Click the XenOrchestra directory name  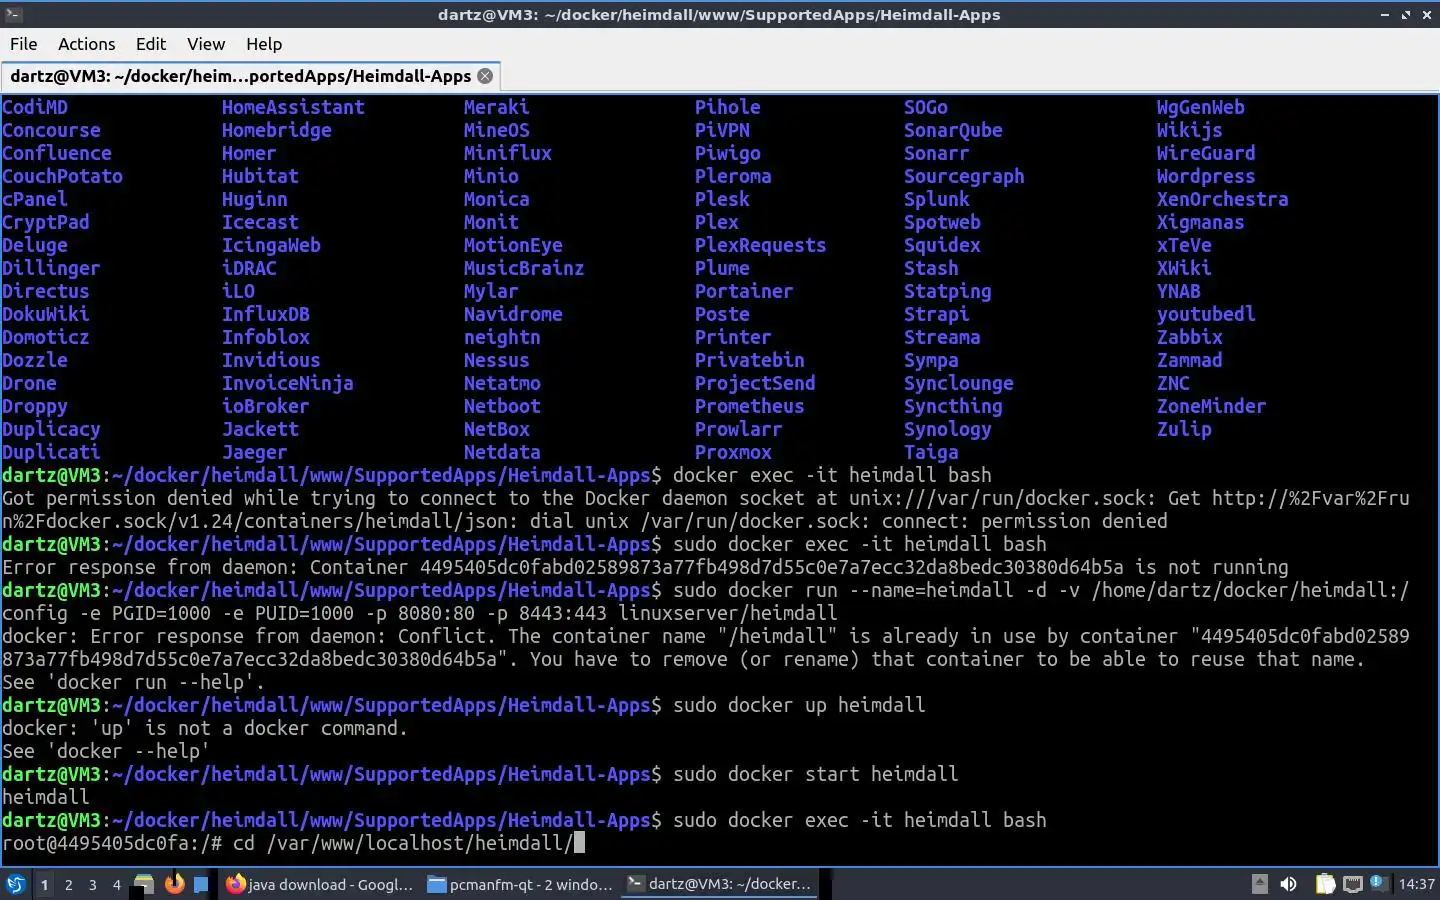pos(1223,199)
